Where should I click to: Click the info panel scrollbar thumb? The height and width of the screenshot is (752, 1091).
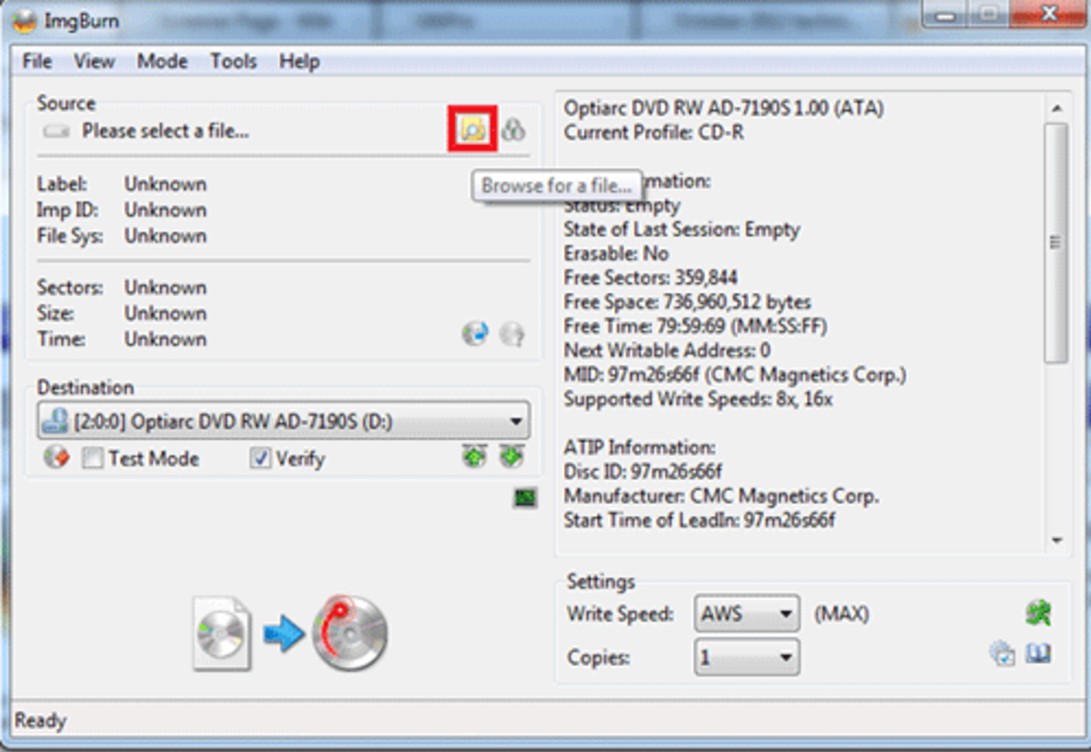(1056, 243)
